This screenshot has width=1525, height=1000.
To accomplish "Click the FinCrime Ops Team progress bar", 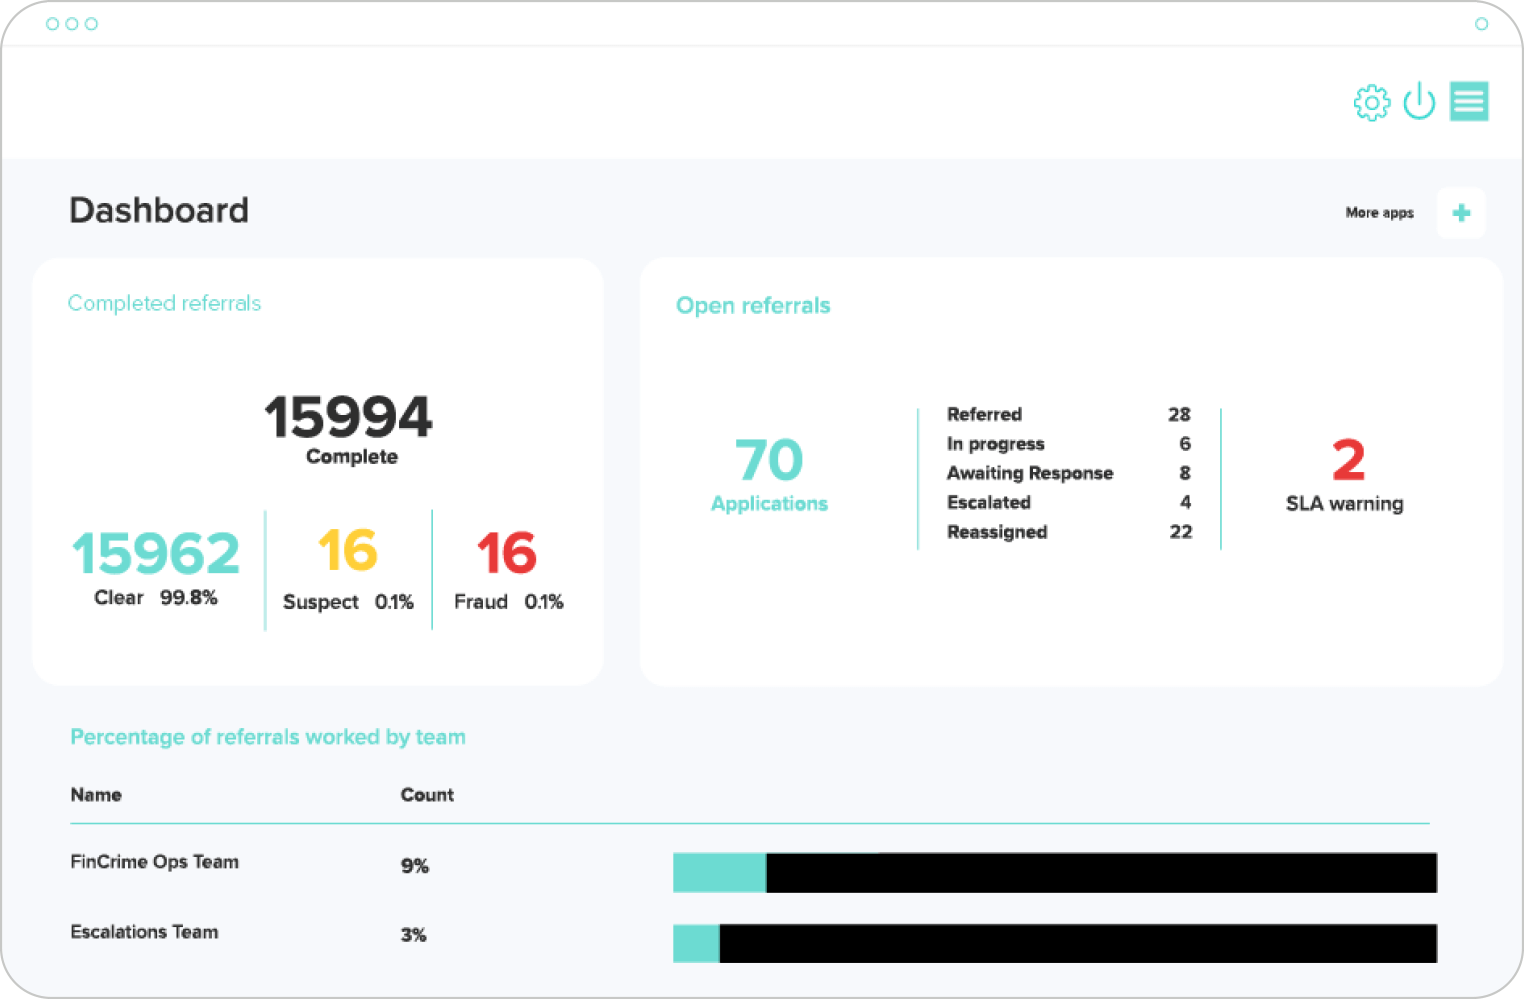I will [1055, 872].
